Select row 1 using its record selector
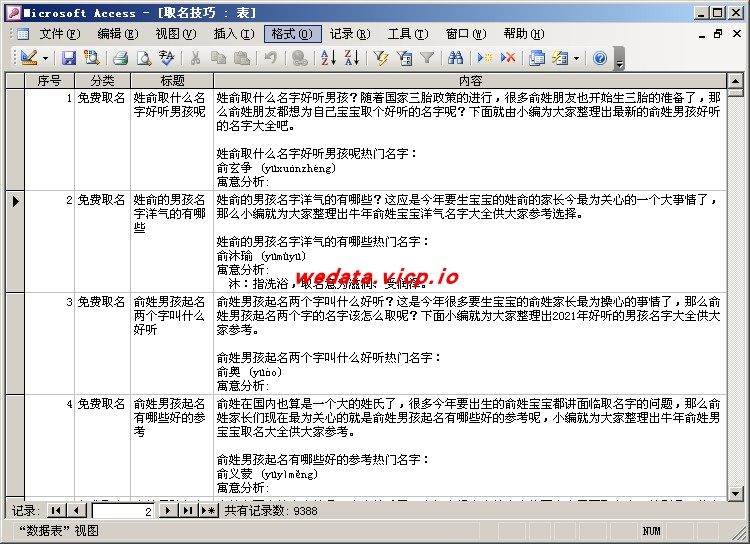 coord(15,140)
